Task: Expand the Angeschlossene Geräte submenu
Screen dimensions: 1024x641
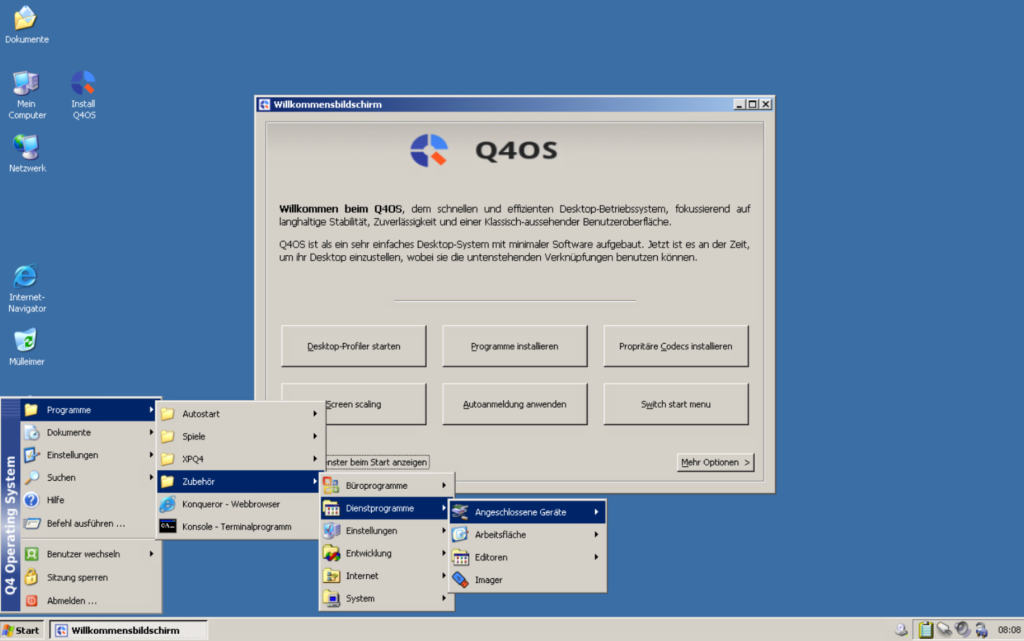Action: tap(520, 511)
